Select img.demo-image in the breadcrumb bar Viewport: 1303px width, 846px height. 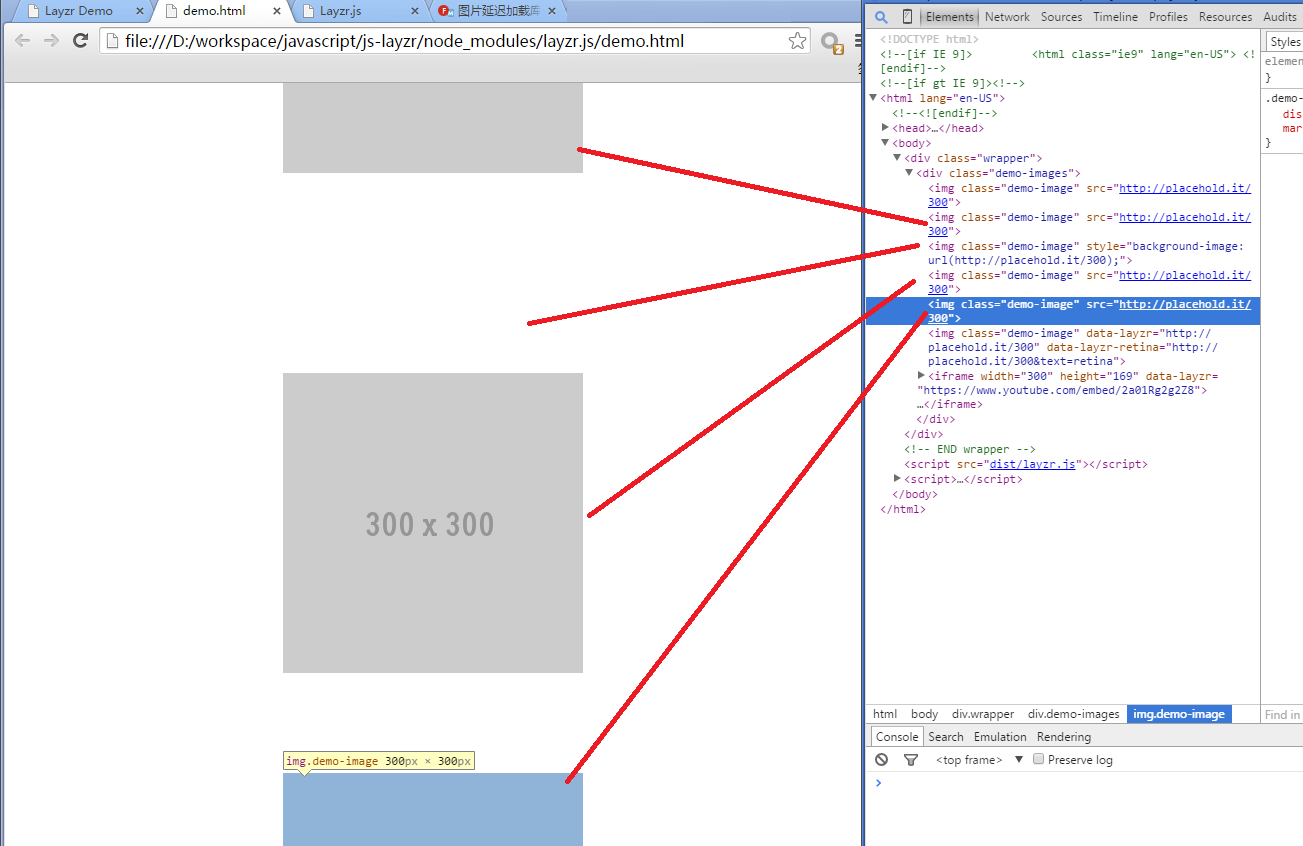[1178, 714]
